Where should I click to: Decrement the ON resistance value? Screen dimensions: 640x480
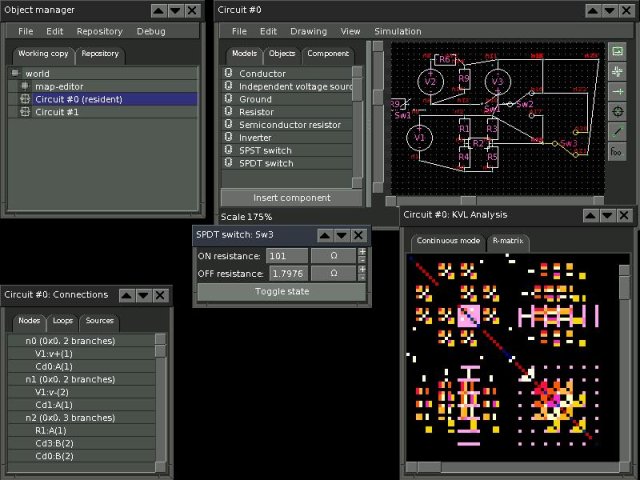362,260
